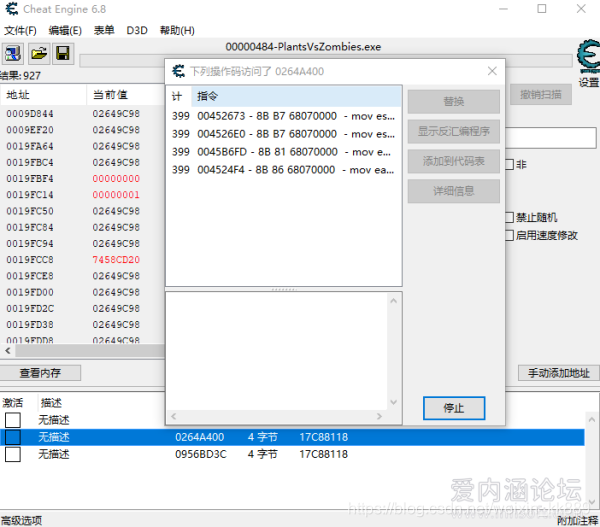This screenshot has width=600, height=527.
Task: Click the 高级选项 status label
Action: coord(21,520)
